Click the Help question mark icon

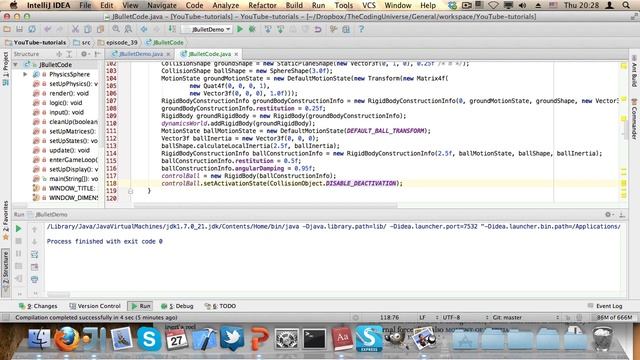click(x=361, y=29)
